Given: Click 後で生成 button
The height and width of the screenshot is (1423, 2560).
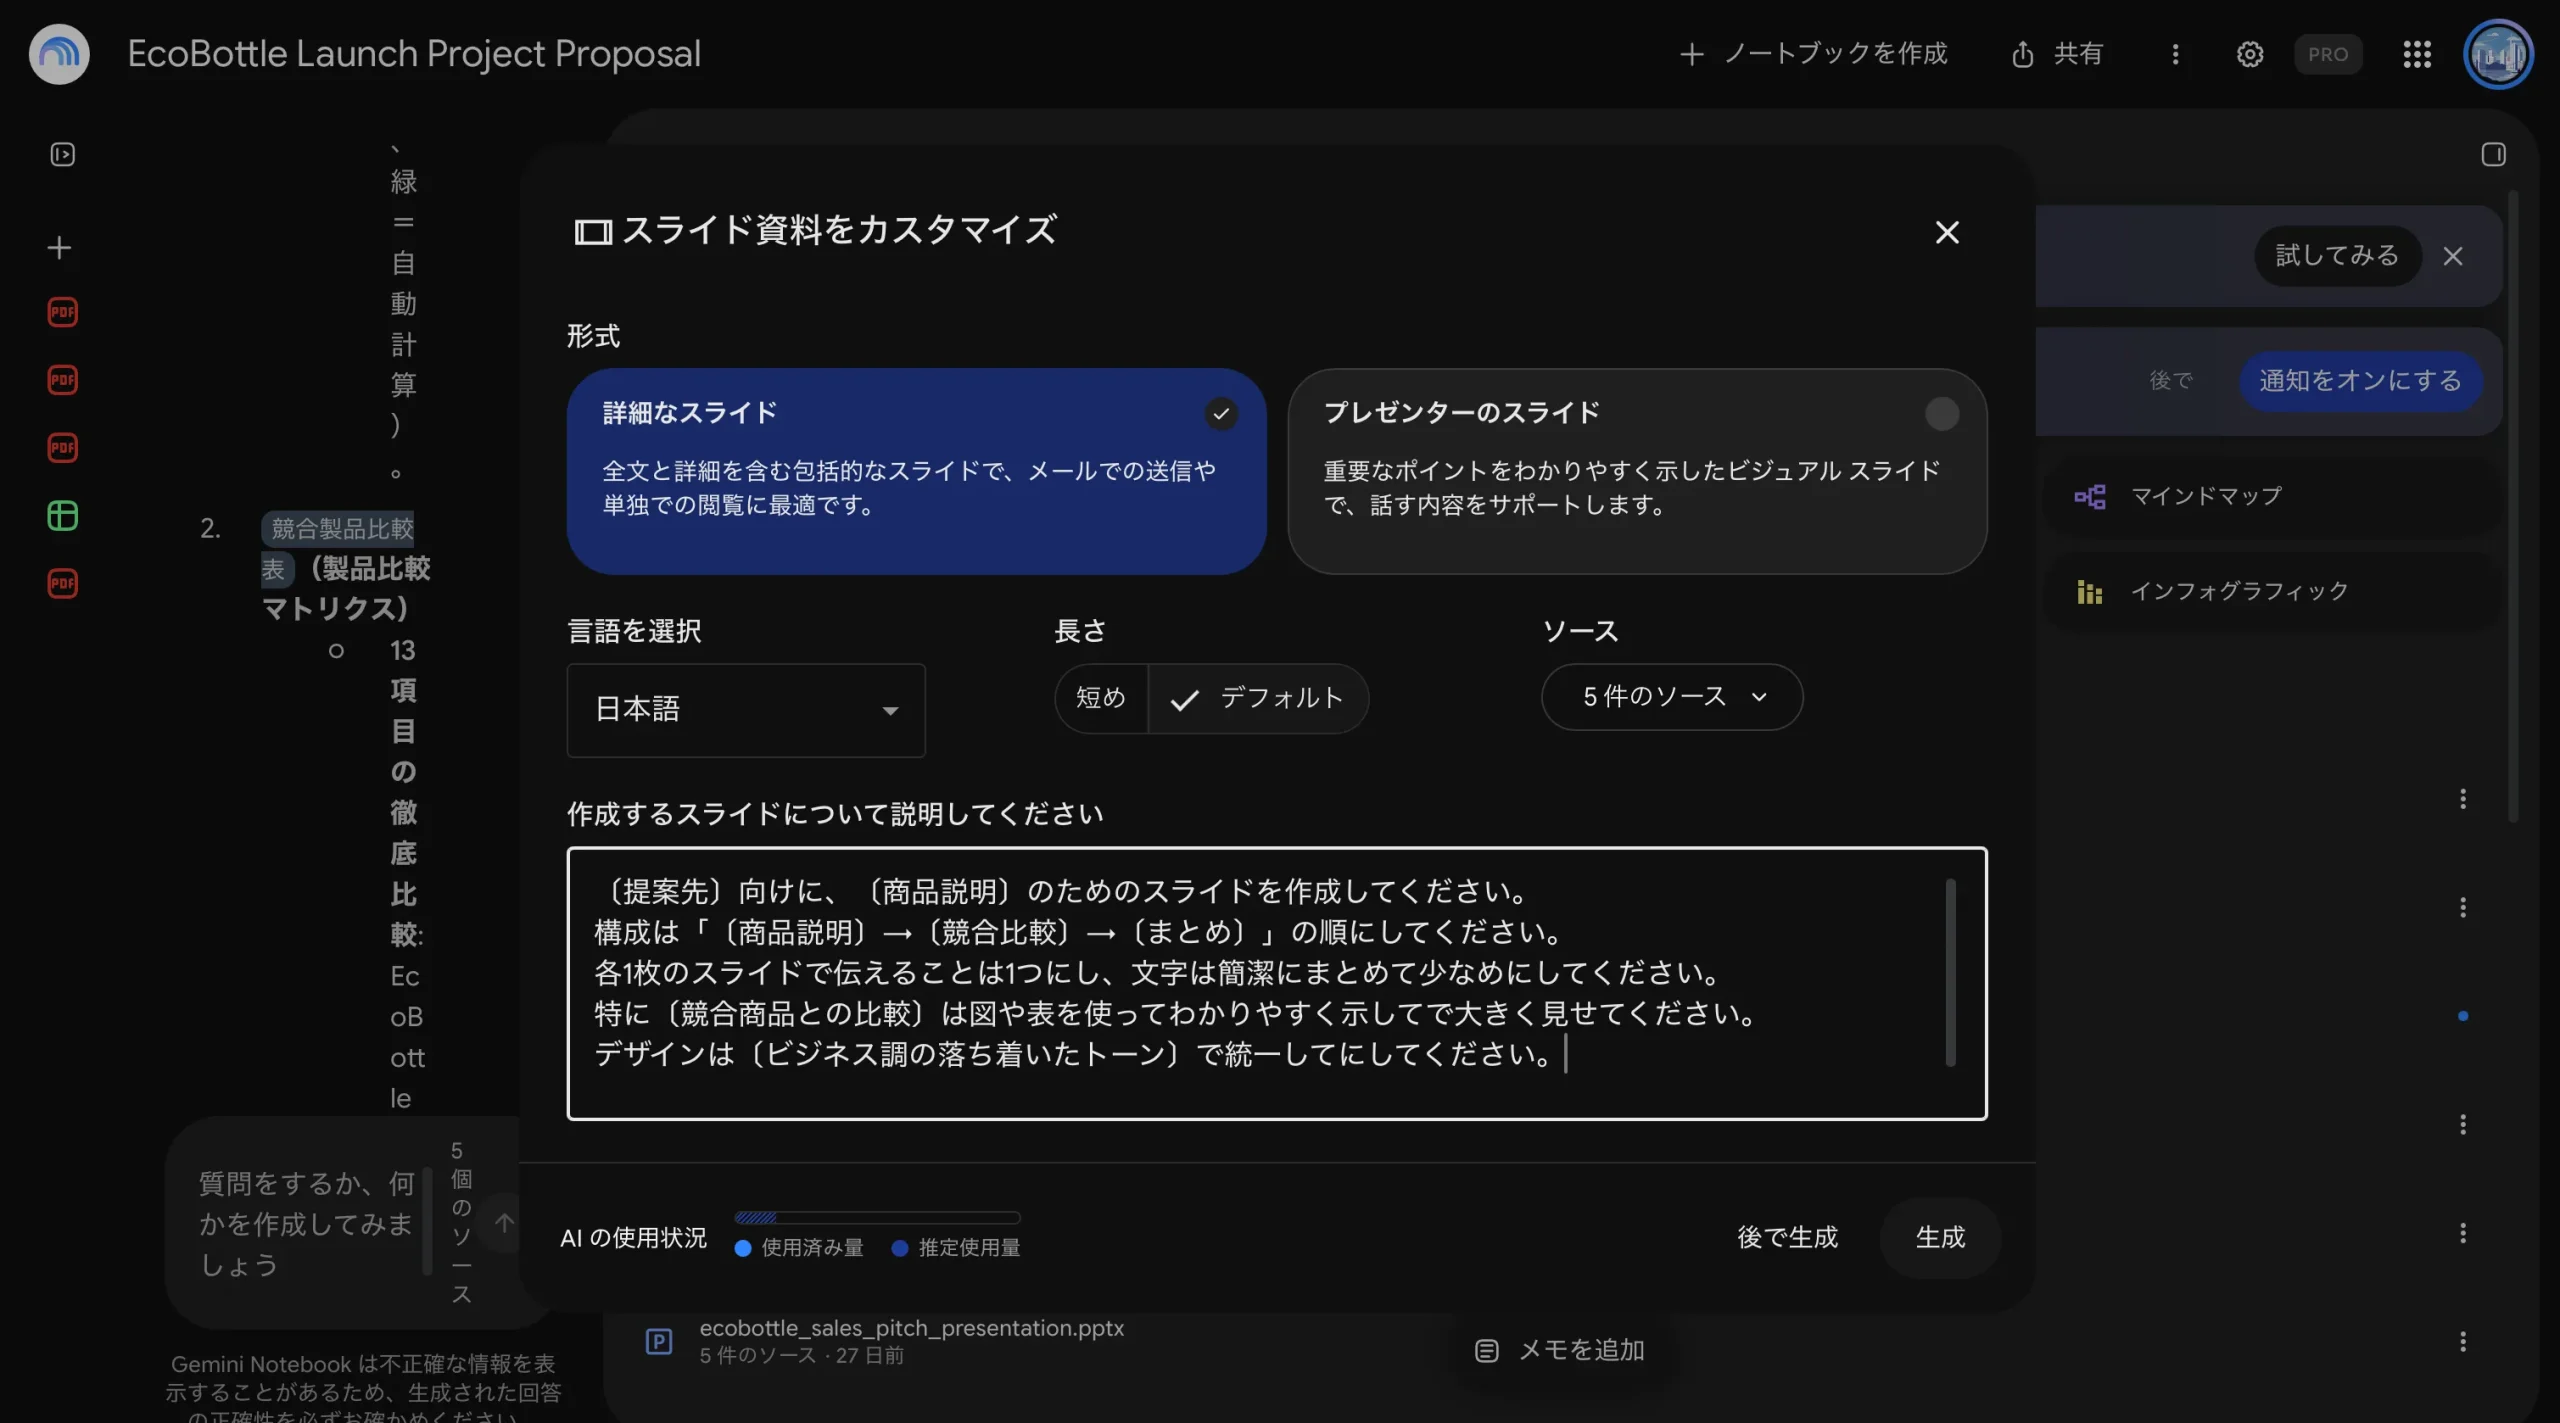Looking at the screenshot, I should [x=1787, y=1238].
